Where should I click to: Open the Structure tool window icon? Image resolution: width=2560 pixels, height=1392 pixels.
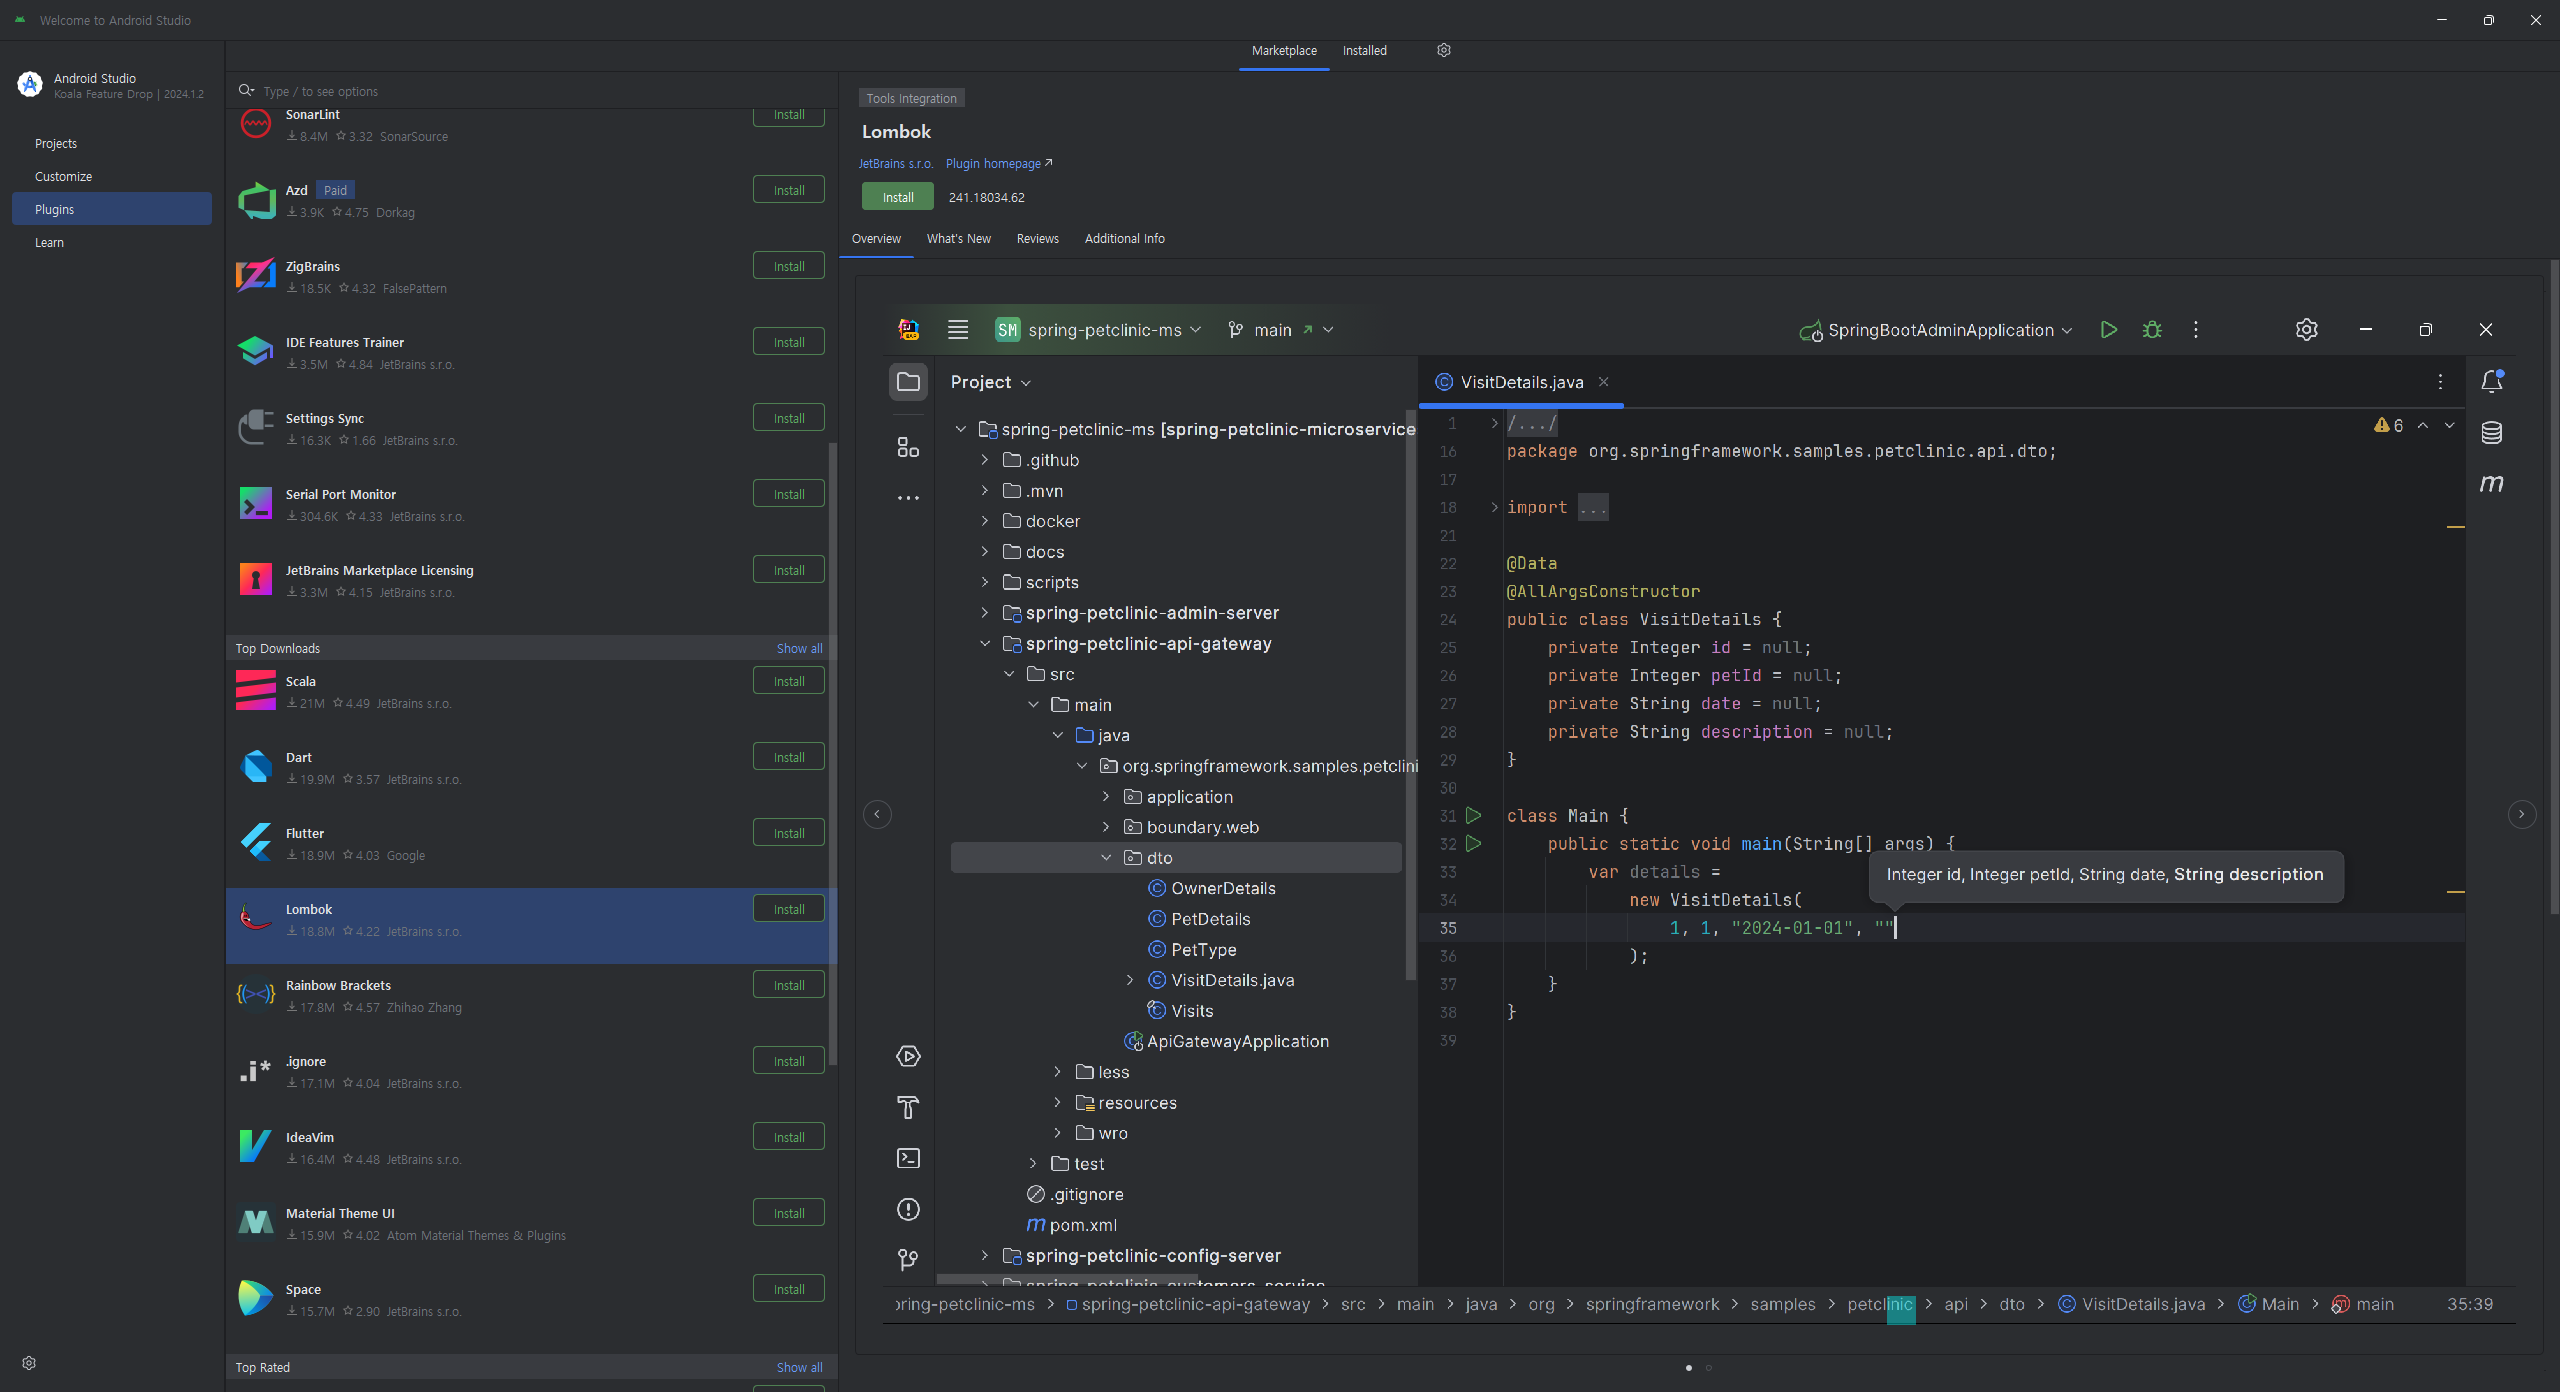click(x=907, y=447)
